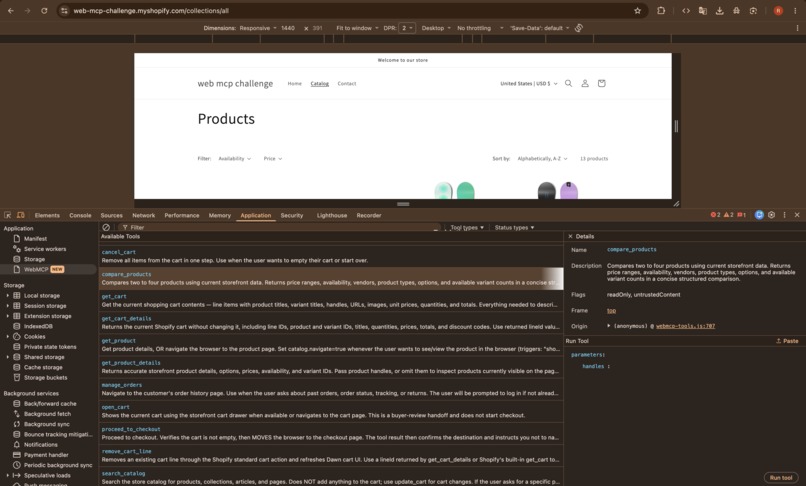Viewport: 806px width, 486px height.
Task: Open the browser extensions puzzle icon
Action: 661,10
